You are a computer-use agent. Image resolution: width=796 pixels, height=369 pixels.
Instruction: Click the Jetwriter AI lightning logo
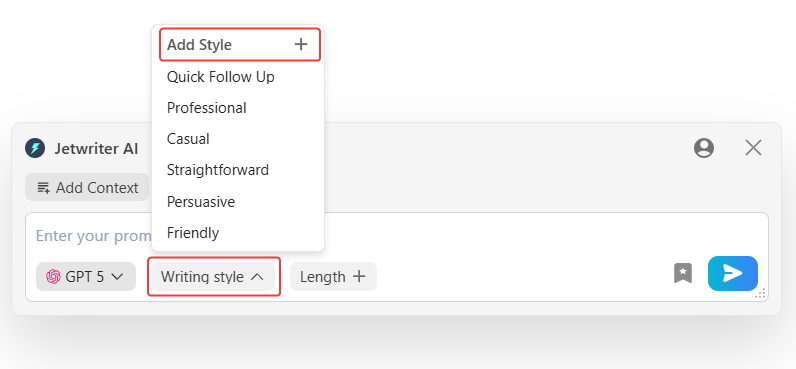(x=35, y=148)
